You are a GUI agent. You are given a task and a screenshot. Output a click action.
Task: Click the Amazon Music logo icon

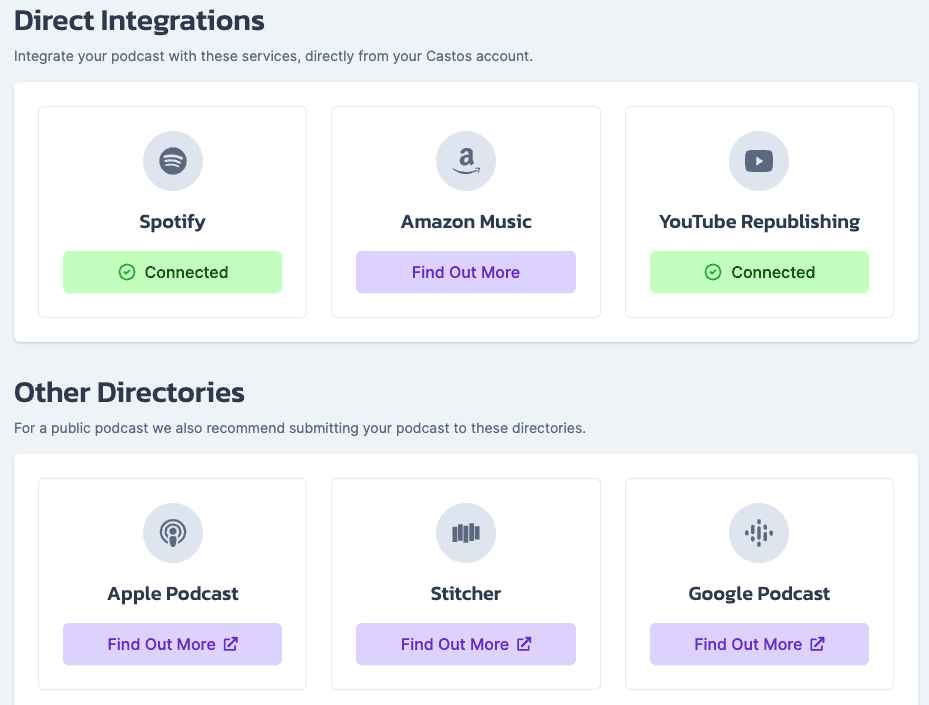coord(466,161)
